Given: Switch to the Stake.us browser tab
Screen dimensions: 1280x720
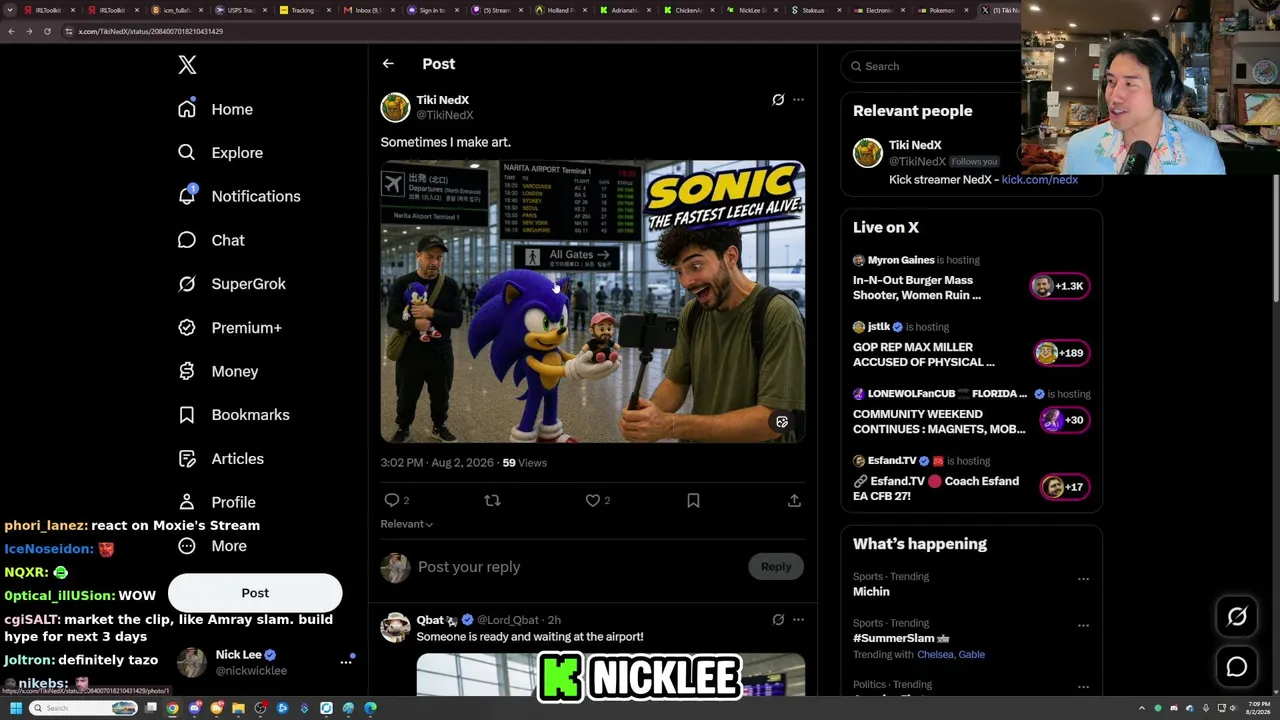Looking at the screenshot, I should pos(814,10).
